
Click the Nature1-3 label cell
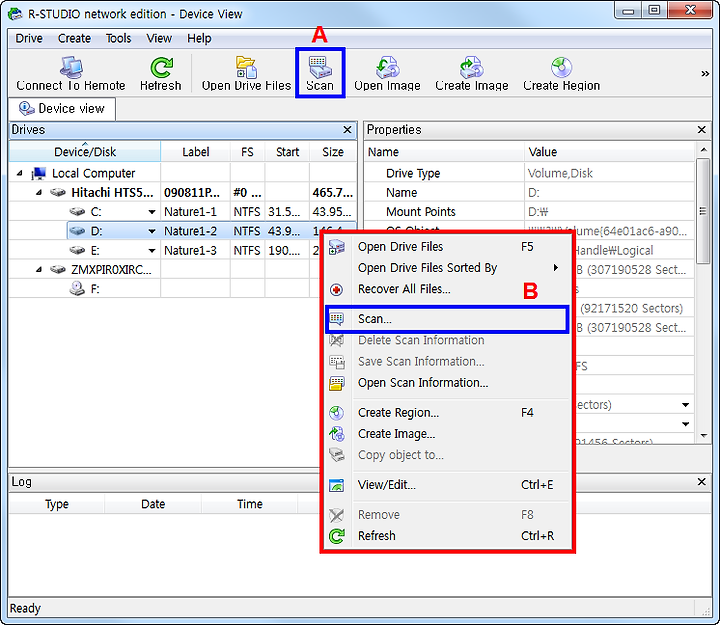[195, 250]
